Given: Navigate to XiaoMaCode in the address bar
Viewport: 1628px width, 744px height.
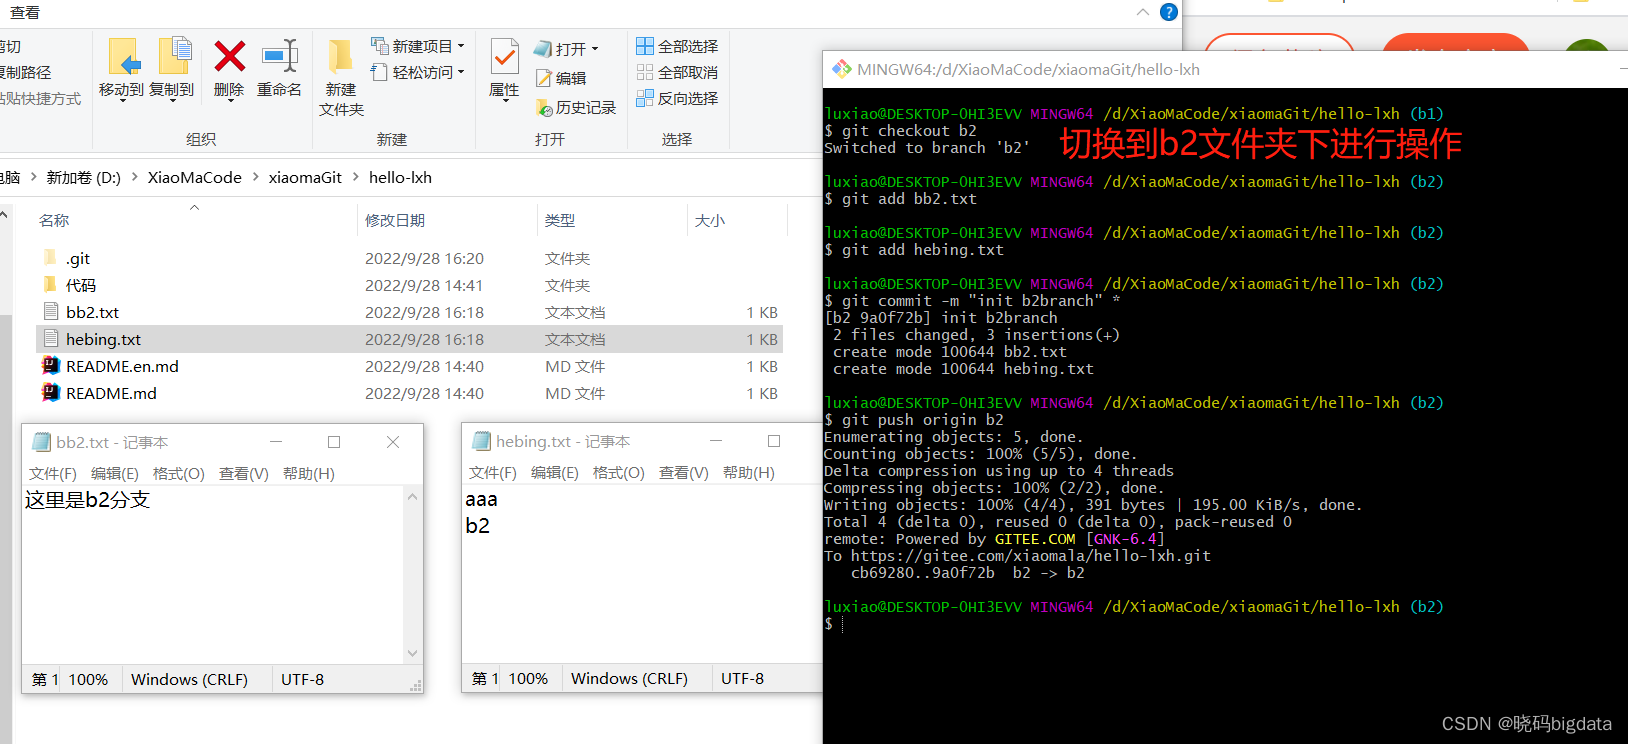Looking at the screenshot, I should click(195, 177).
